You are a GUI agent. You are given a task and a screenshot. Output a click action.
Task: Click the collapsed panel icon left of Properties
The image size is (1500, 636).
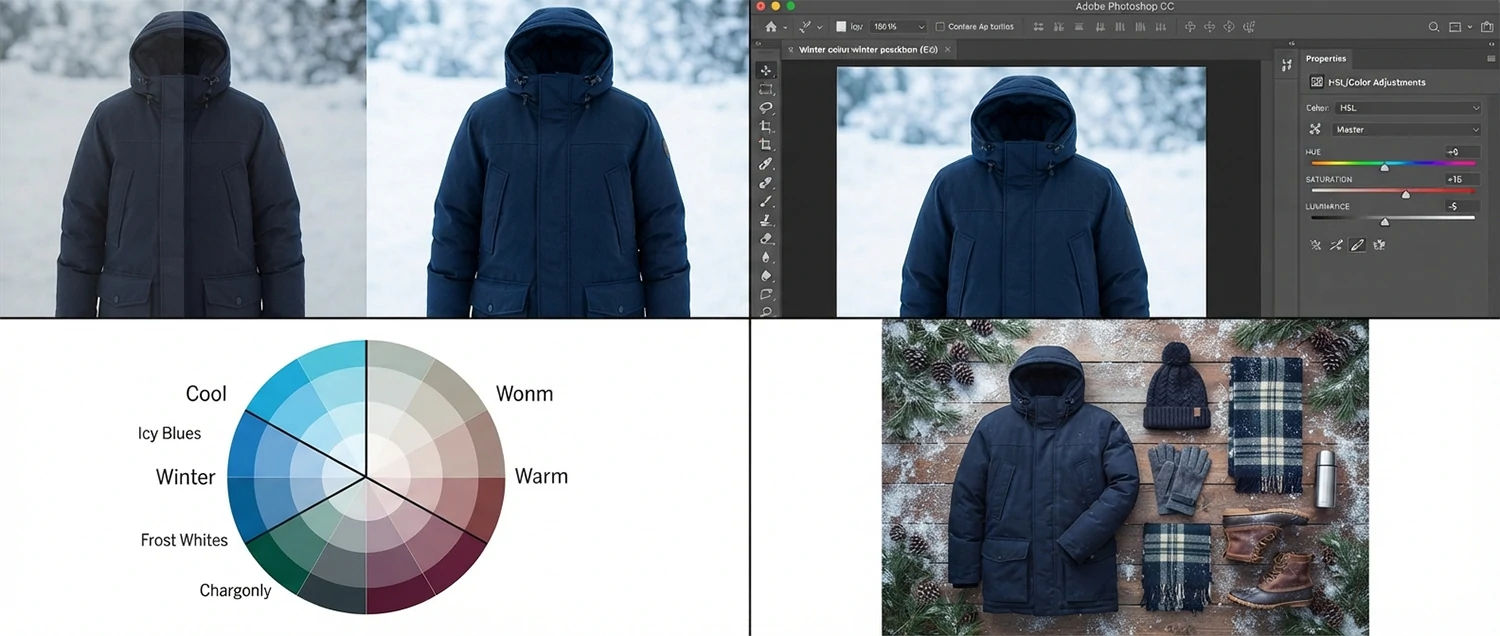point(1287,65)
